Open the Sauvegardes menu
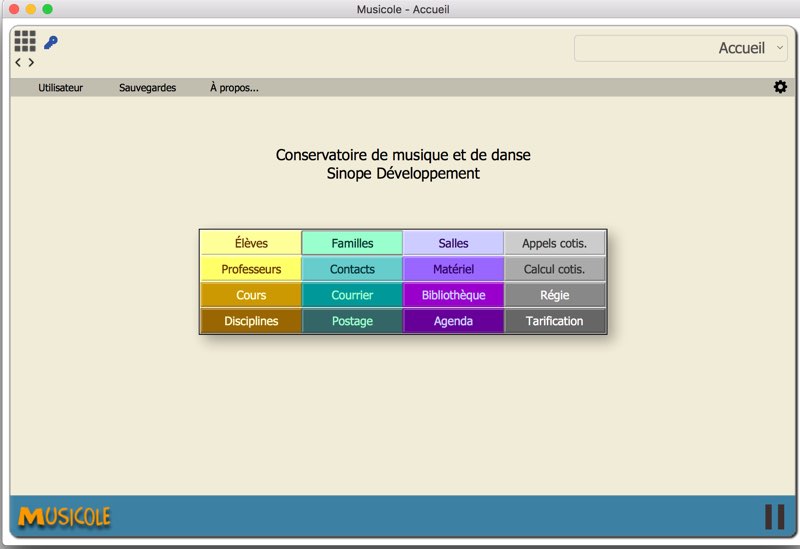The height and width of the screenshot is (549, 800). [147, 88]
